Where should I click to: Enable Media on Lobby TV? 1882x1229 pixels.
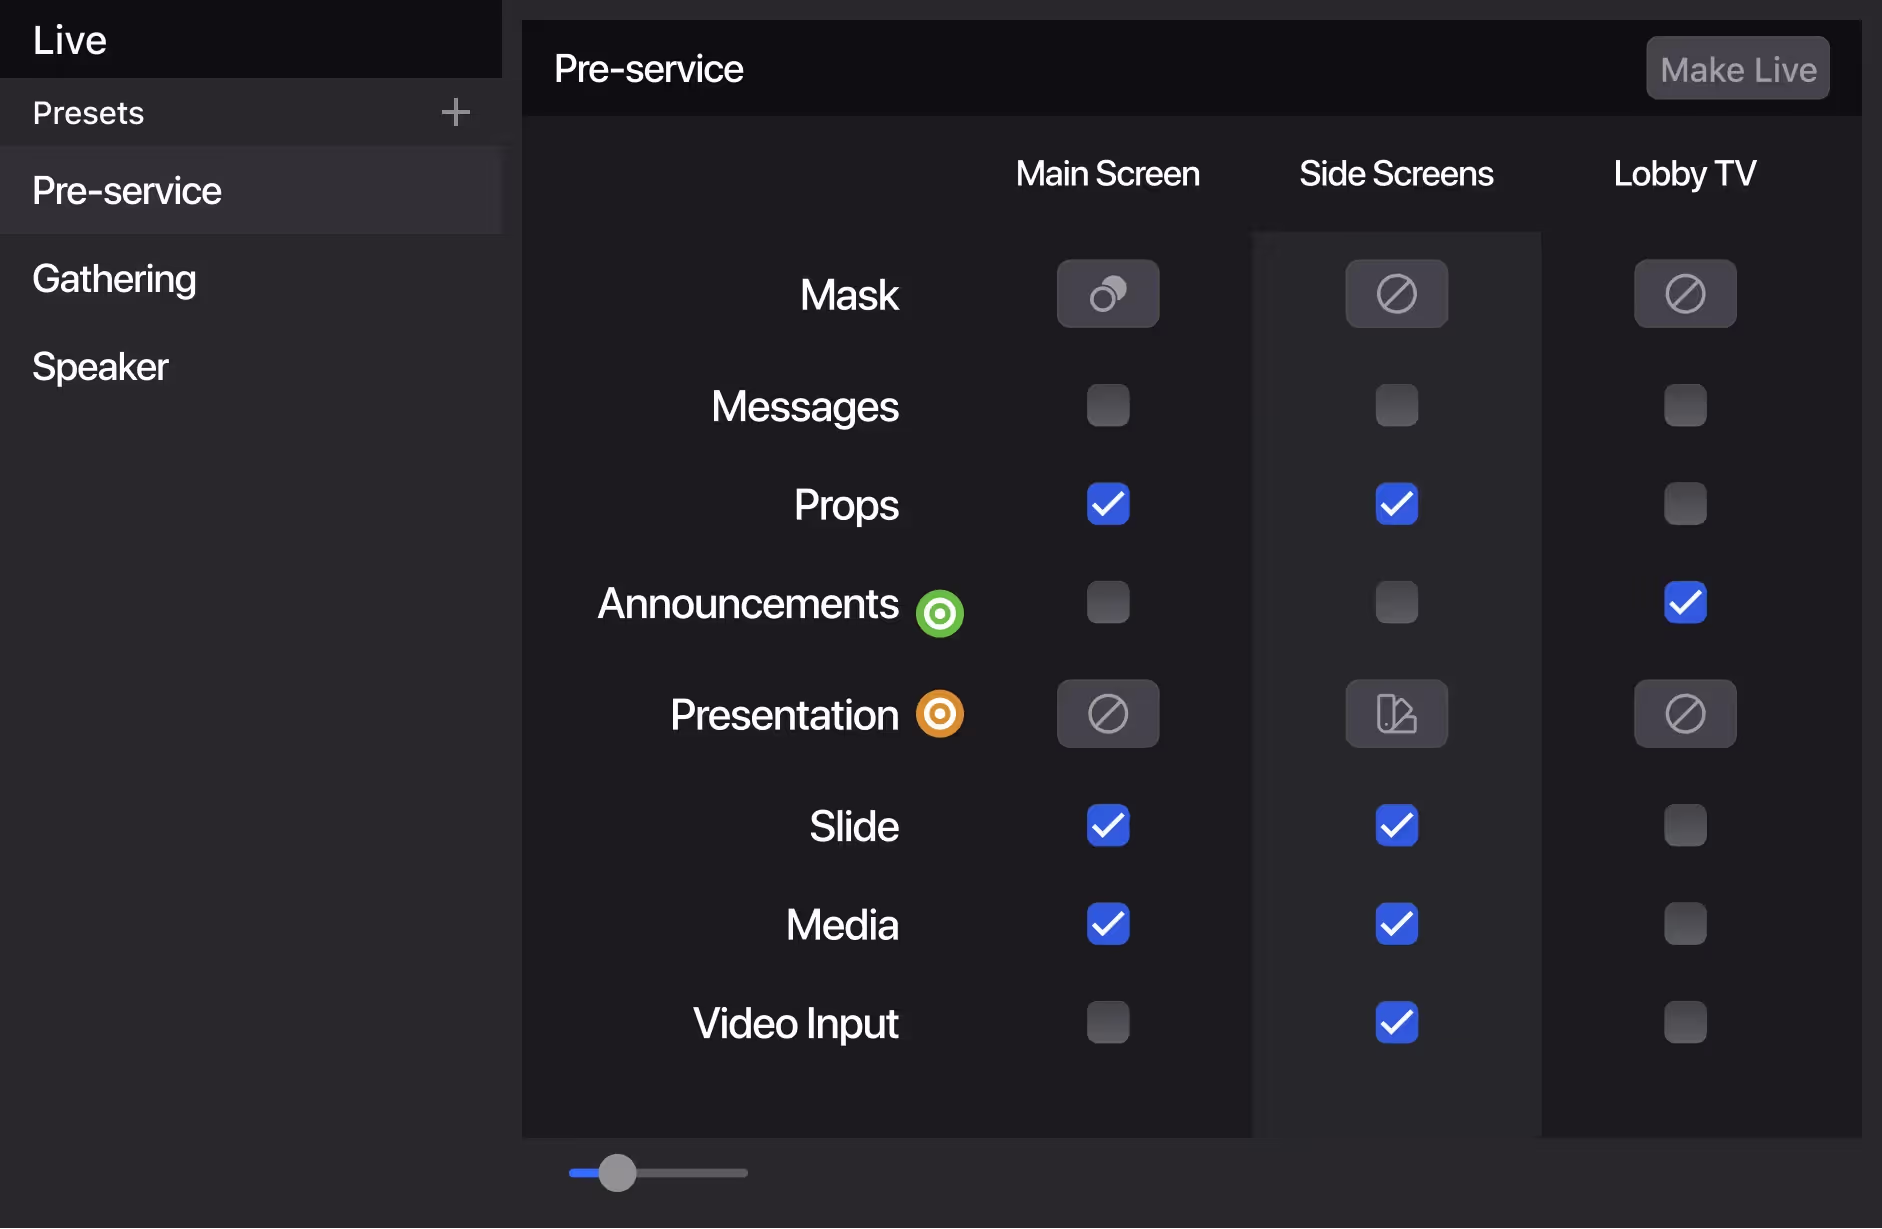click(1684, 924)
